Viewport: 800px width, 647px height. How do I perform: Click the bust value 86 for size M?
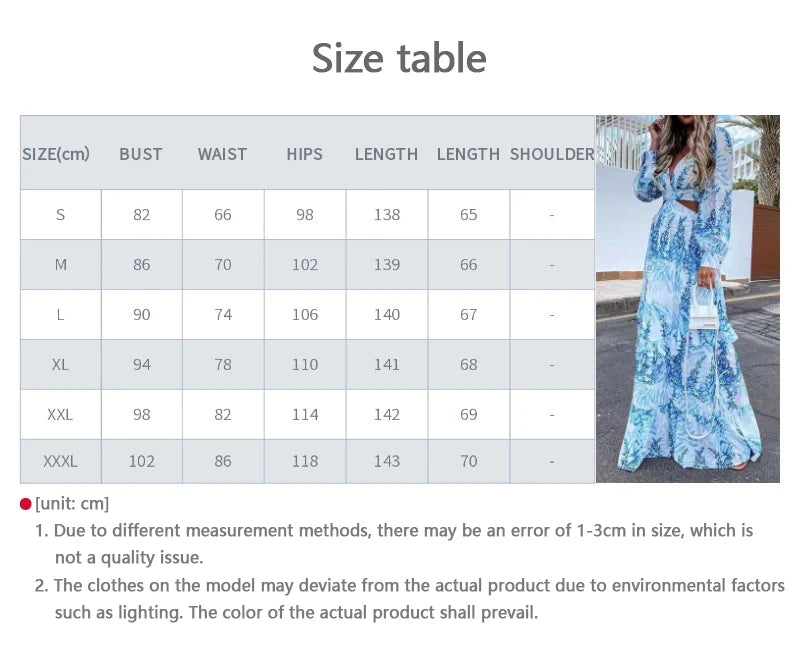142,265
